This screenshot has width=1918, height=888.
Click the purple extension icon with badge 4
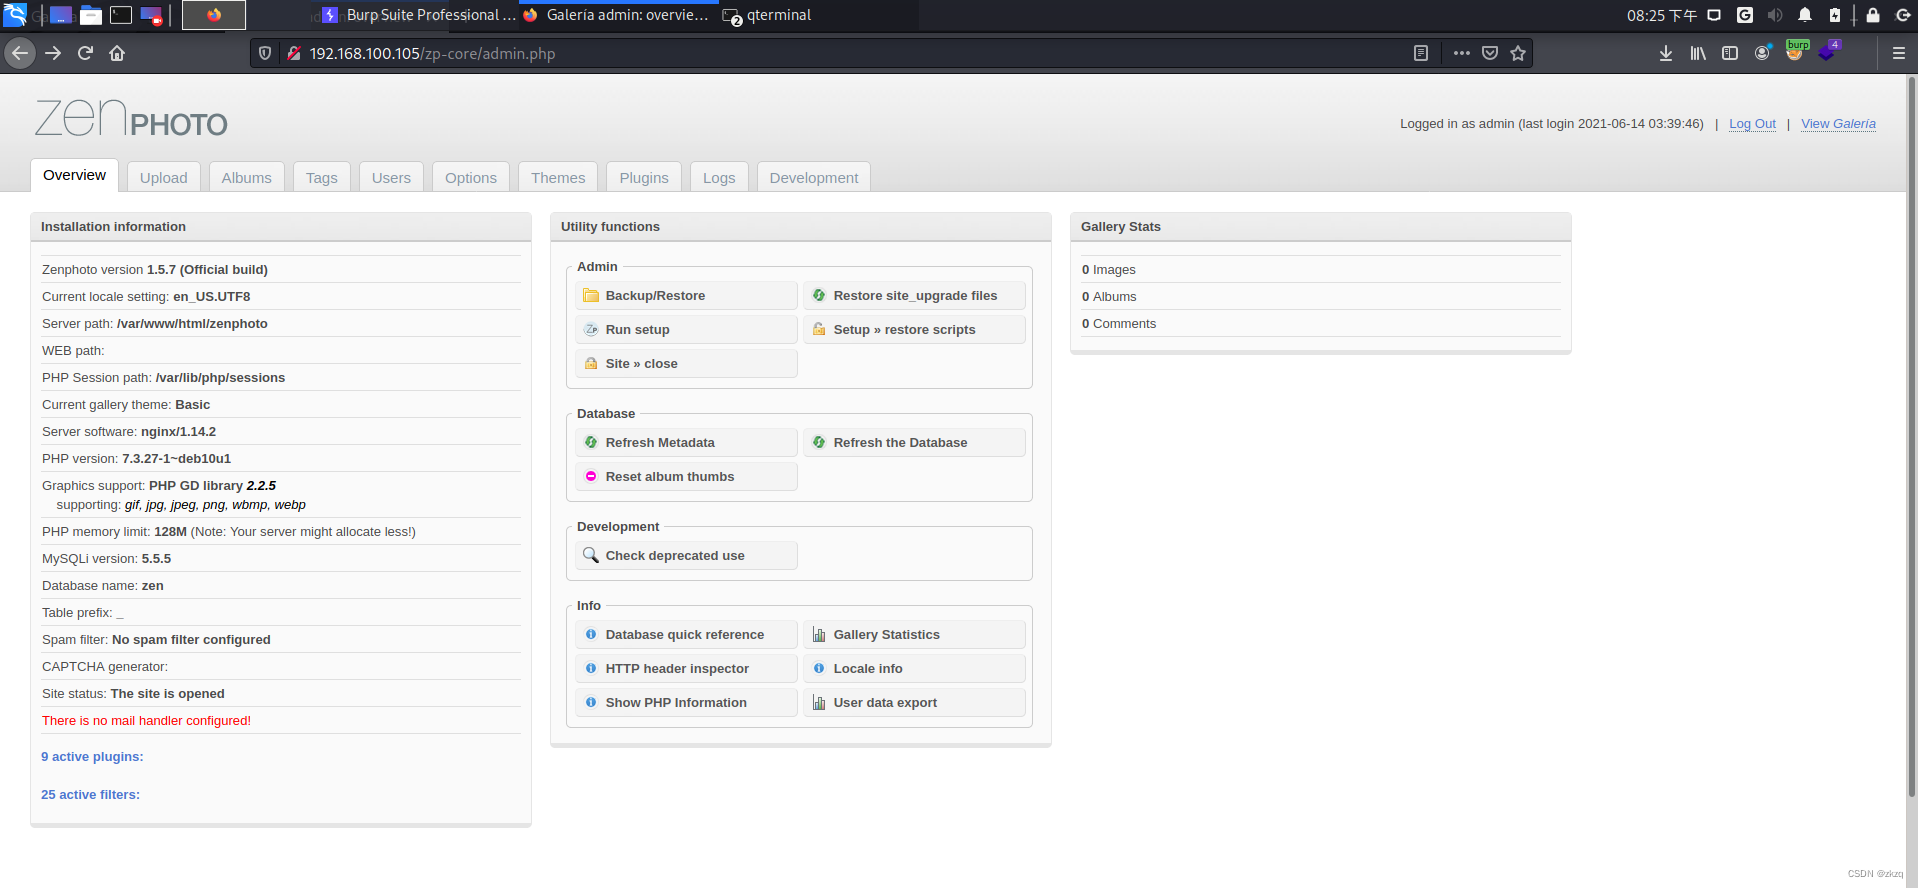click(x=1829, y=51)
